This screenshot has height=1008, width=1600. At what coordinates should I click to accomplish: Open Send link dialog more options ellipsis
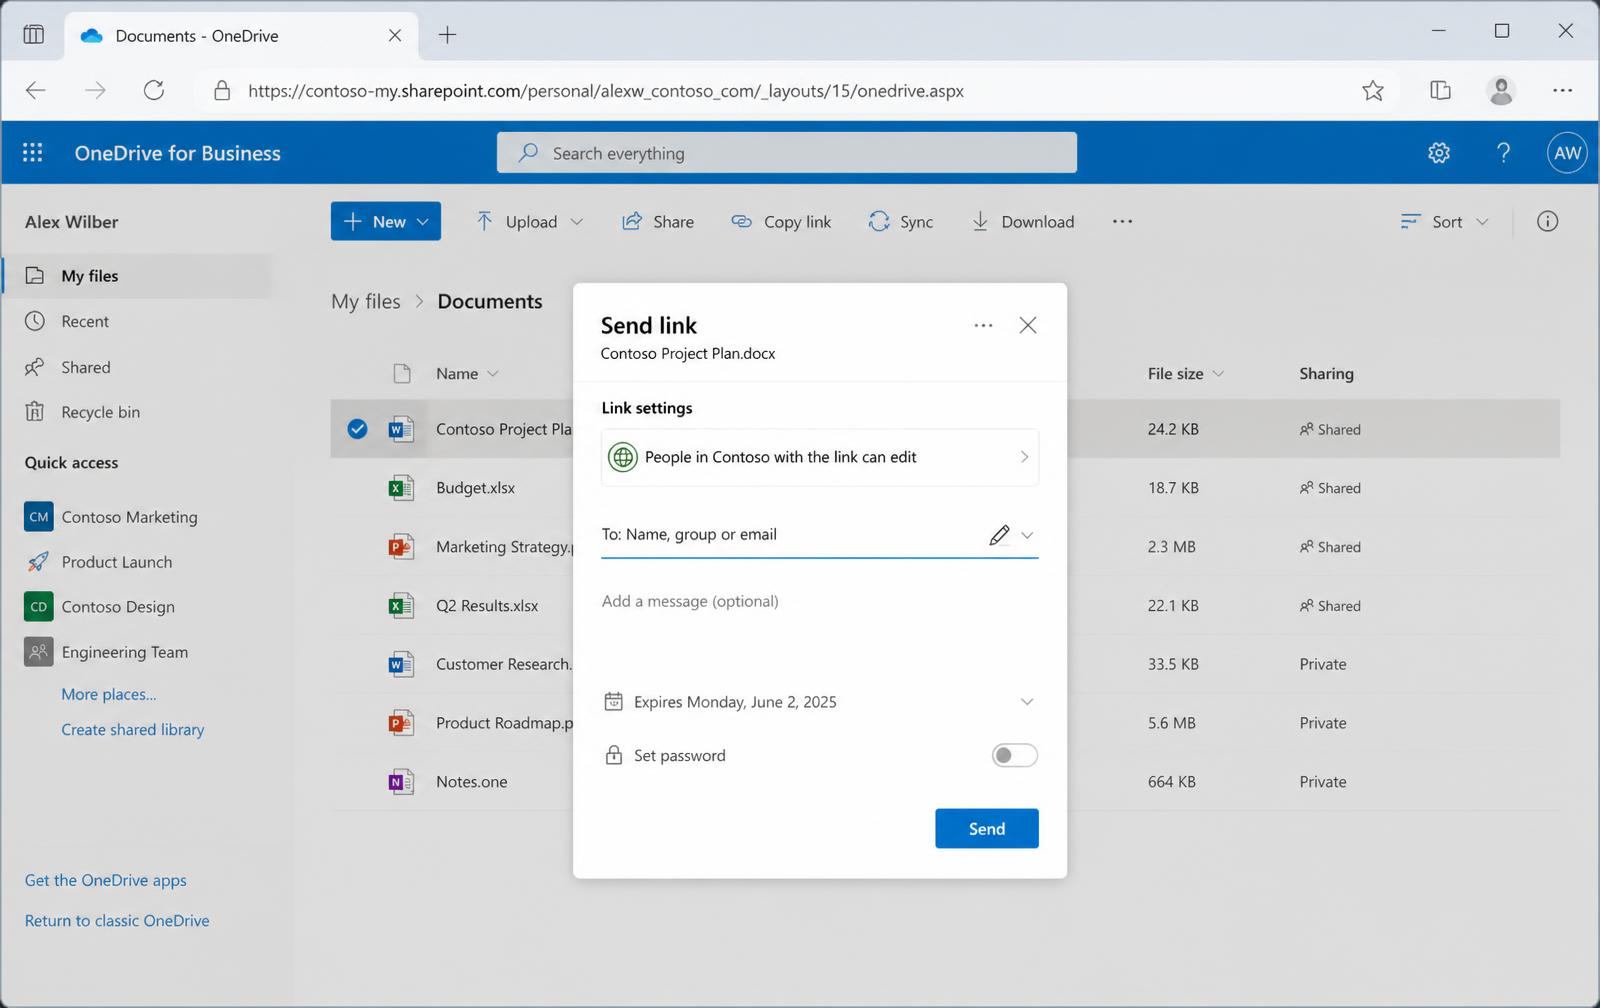(x=983, y=325)
